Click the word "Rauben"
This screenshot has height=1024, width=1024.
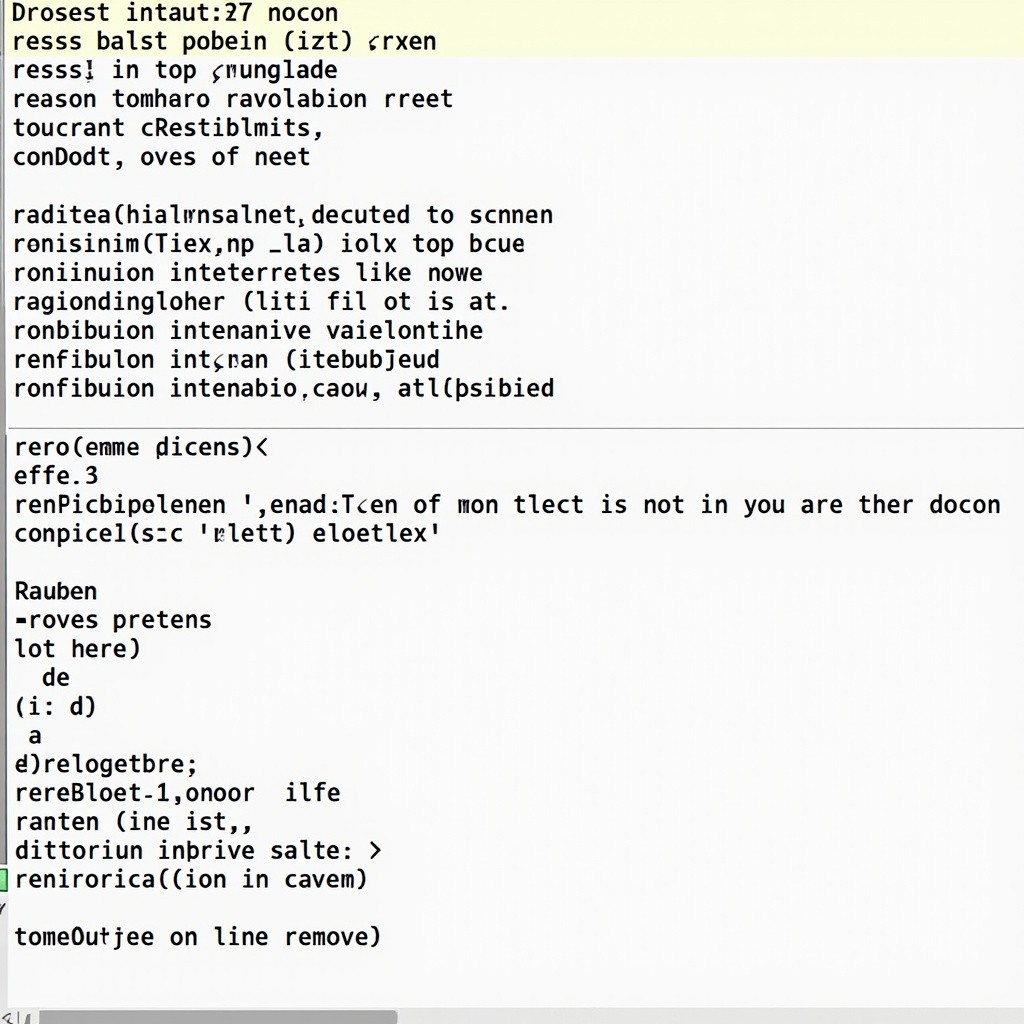pos(56,592)
